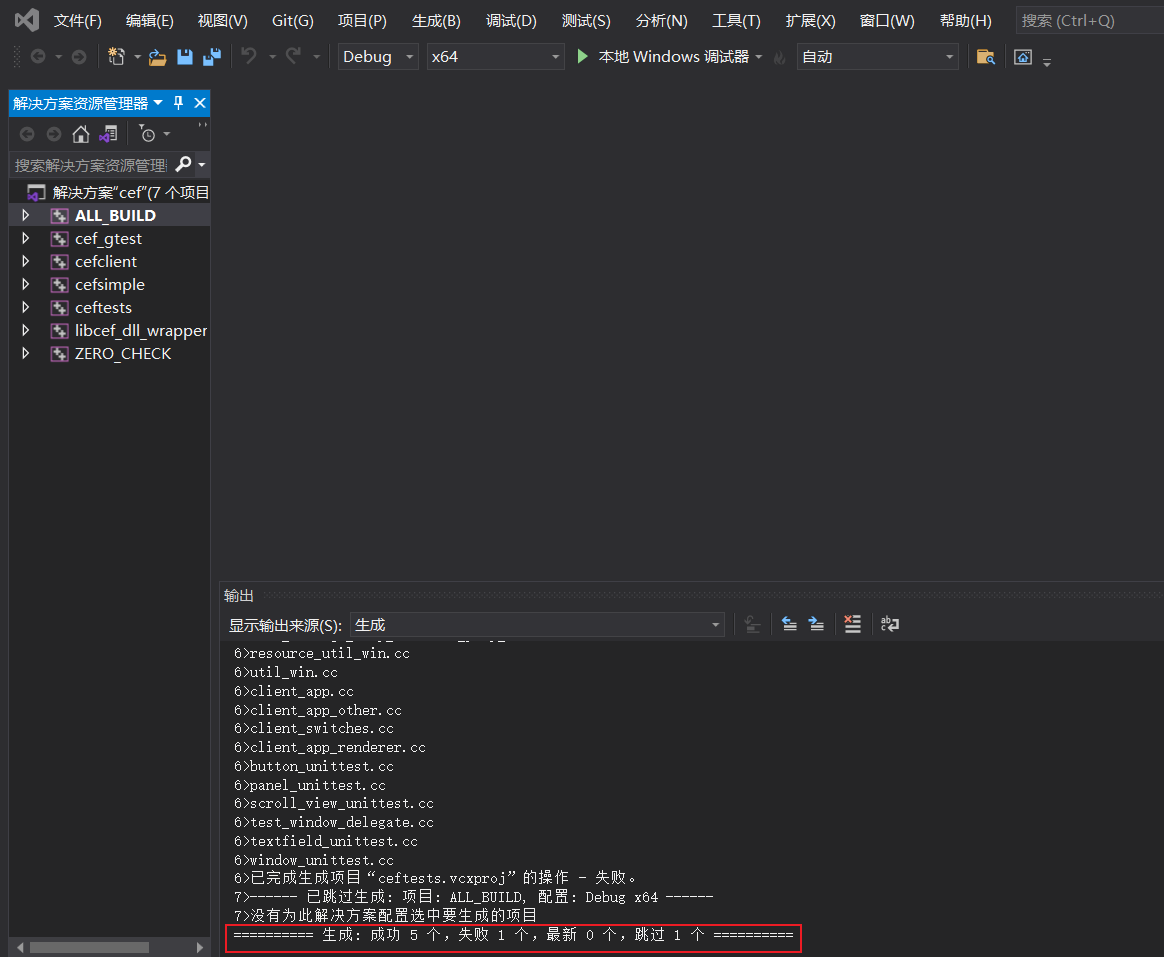Select the ceftests project

pyautogui.click(x=103, y=307)
